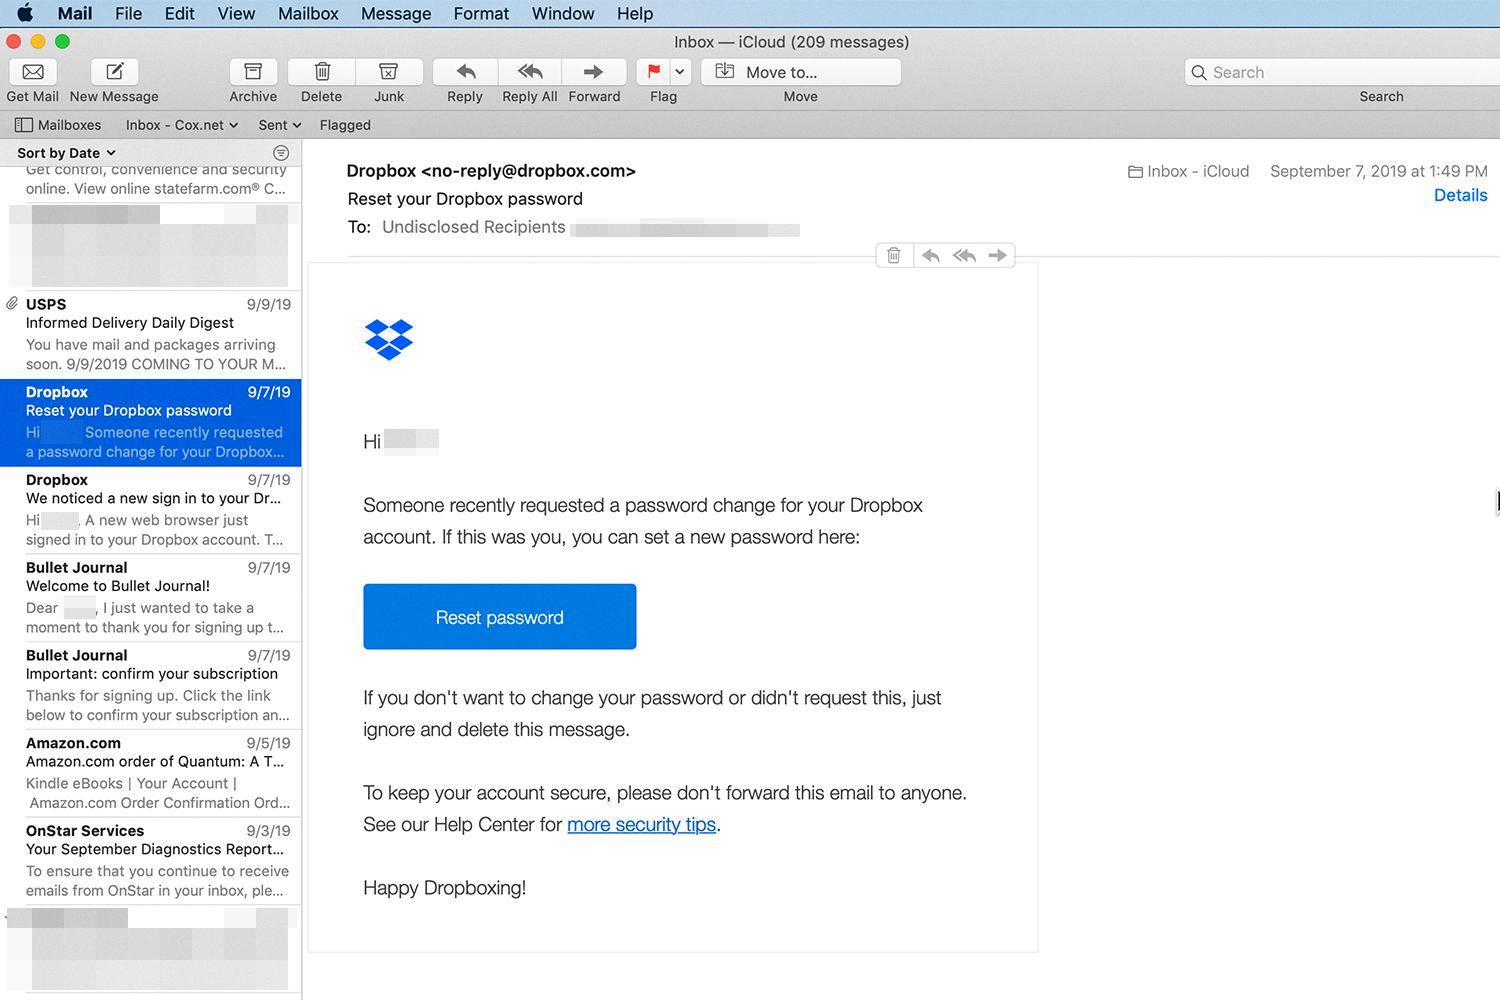Viewport: 1500px width, 1000px height.
Task: Click the blue Reset password button
Action: click(500, 616)
